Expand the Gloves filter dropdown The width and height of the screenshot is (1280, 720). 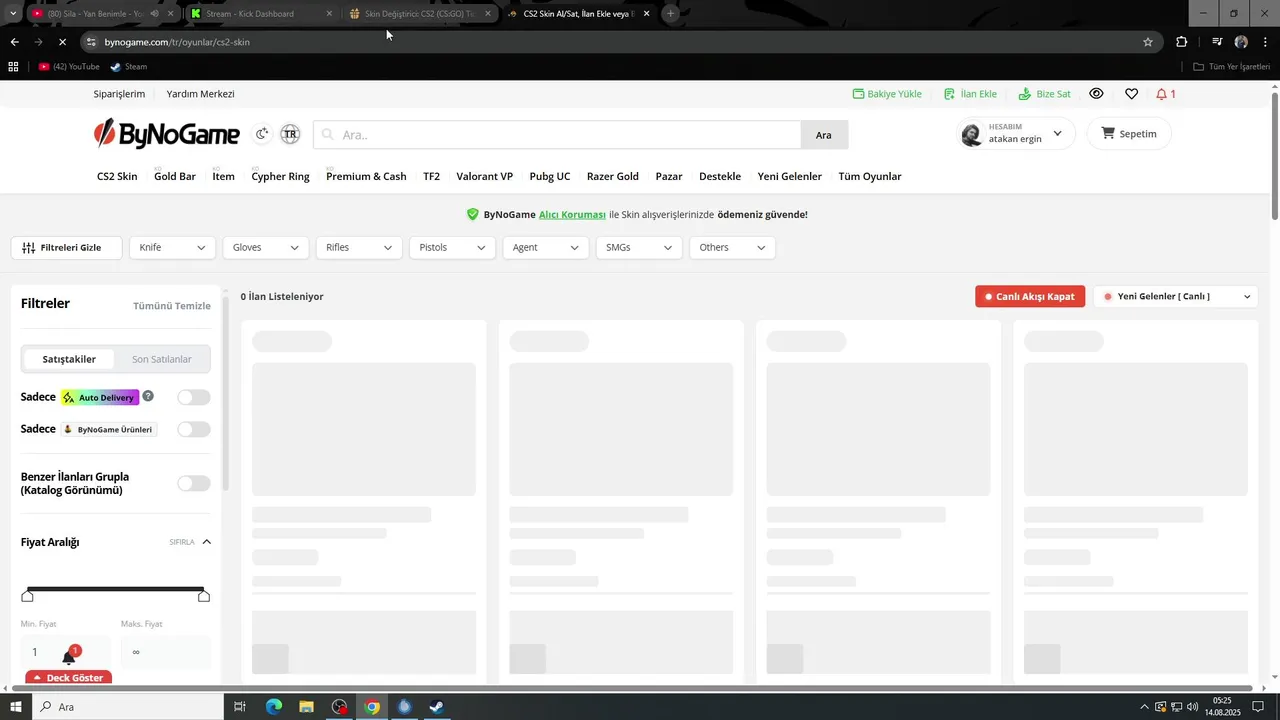[x=265, y=247]
